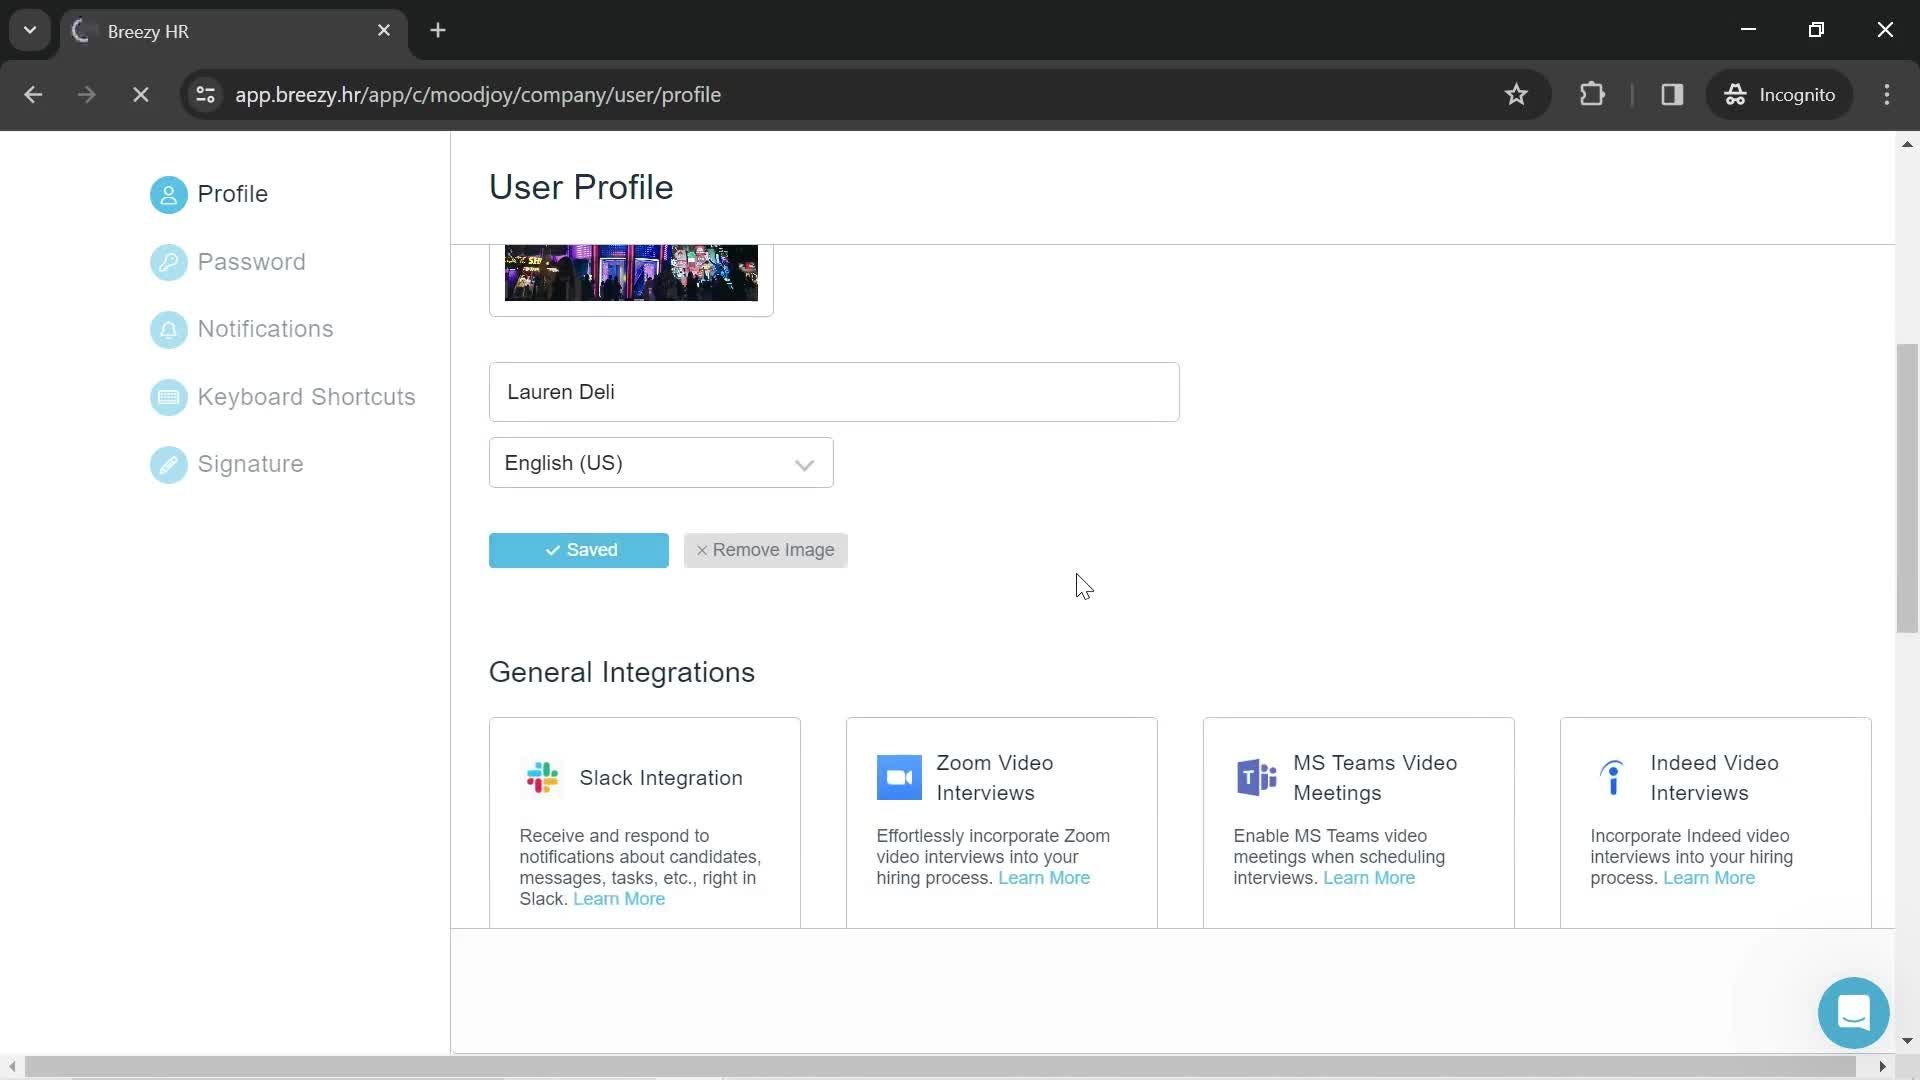Image resolution: width=1920 pixels, height=1080 pixels.
Task: Click the Keyboard Shortcuts sidebar icon
Action: (169, 396)
